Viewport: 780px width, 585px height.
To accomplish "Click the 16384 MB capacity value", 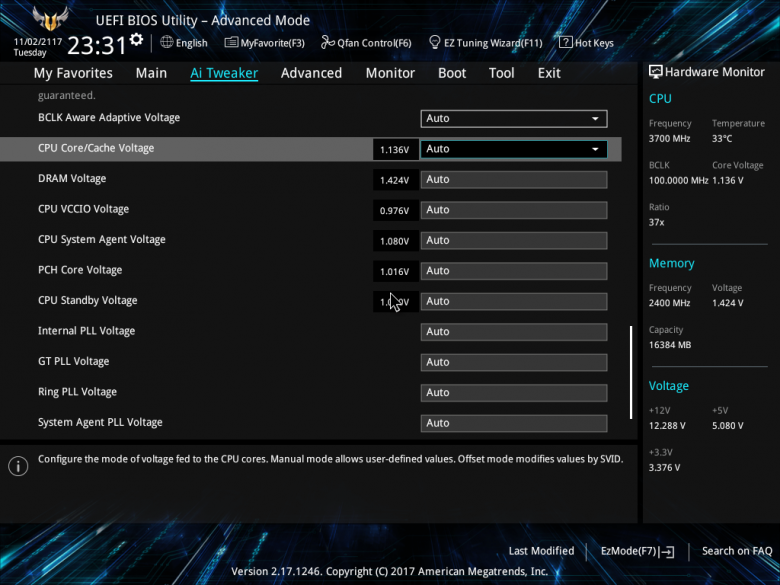I will [670, 345].
